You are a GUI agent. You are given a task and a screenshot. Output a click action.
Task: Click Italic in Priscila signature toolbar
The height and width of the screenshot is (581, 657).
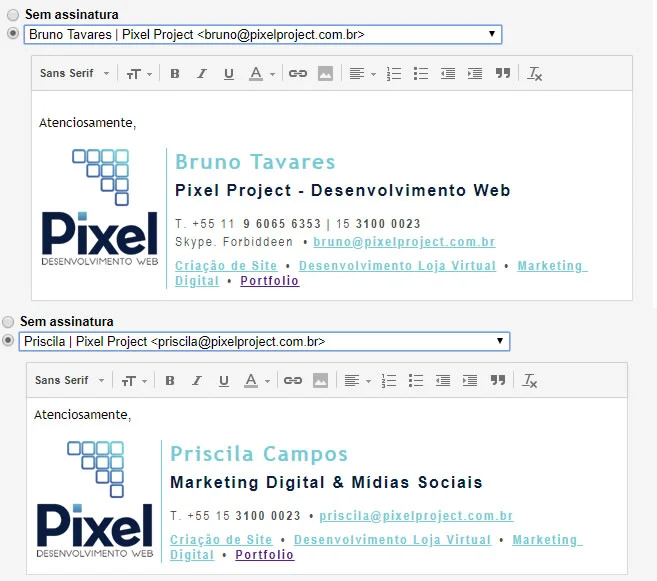(197, 381)
